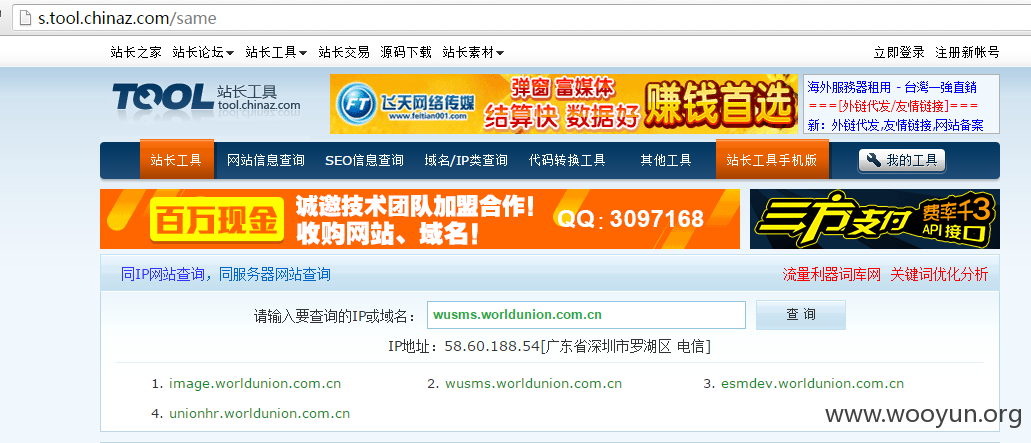Click the IP地址 58.60.188.54 text
Viewport: 1031px width, 443px height.
point(549,346)
